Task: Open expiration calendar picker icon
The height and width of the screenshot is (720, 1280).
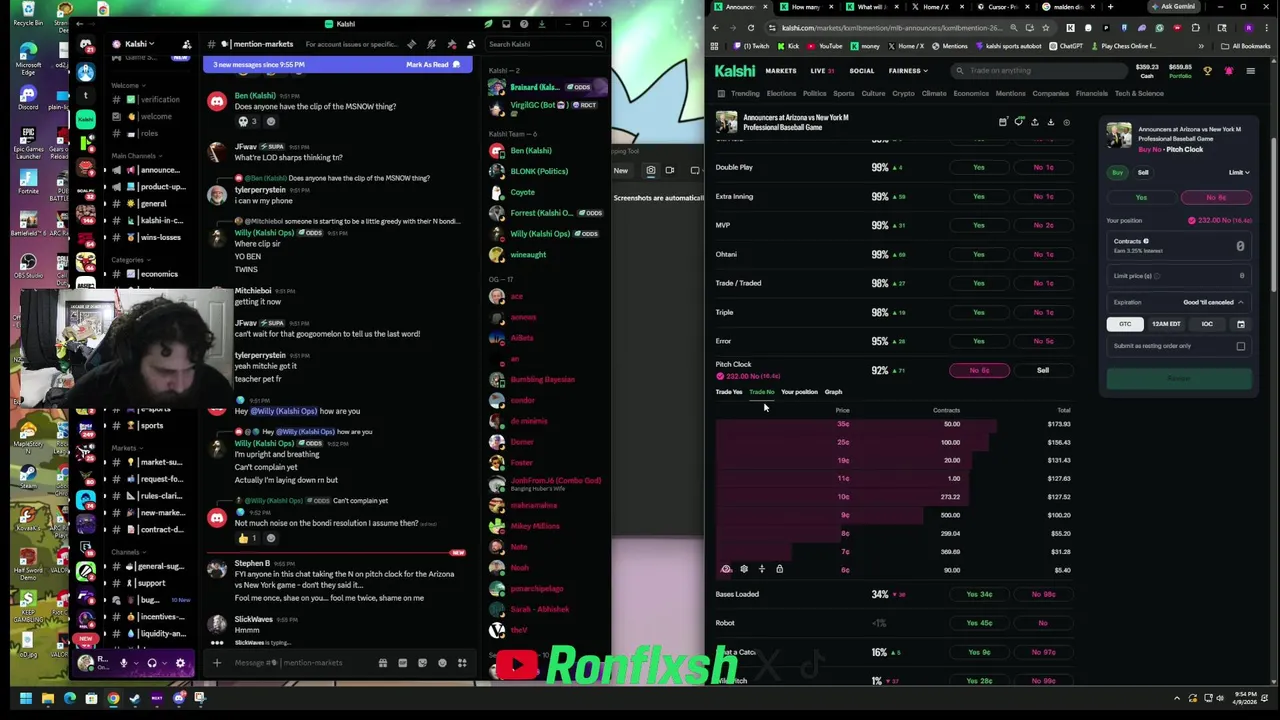Action: [1240, 324]
